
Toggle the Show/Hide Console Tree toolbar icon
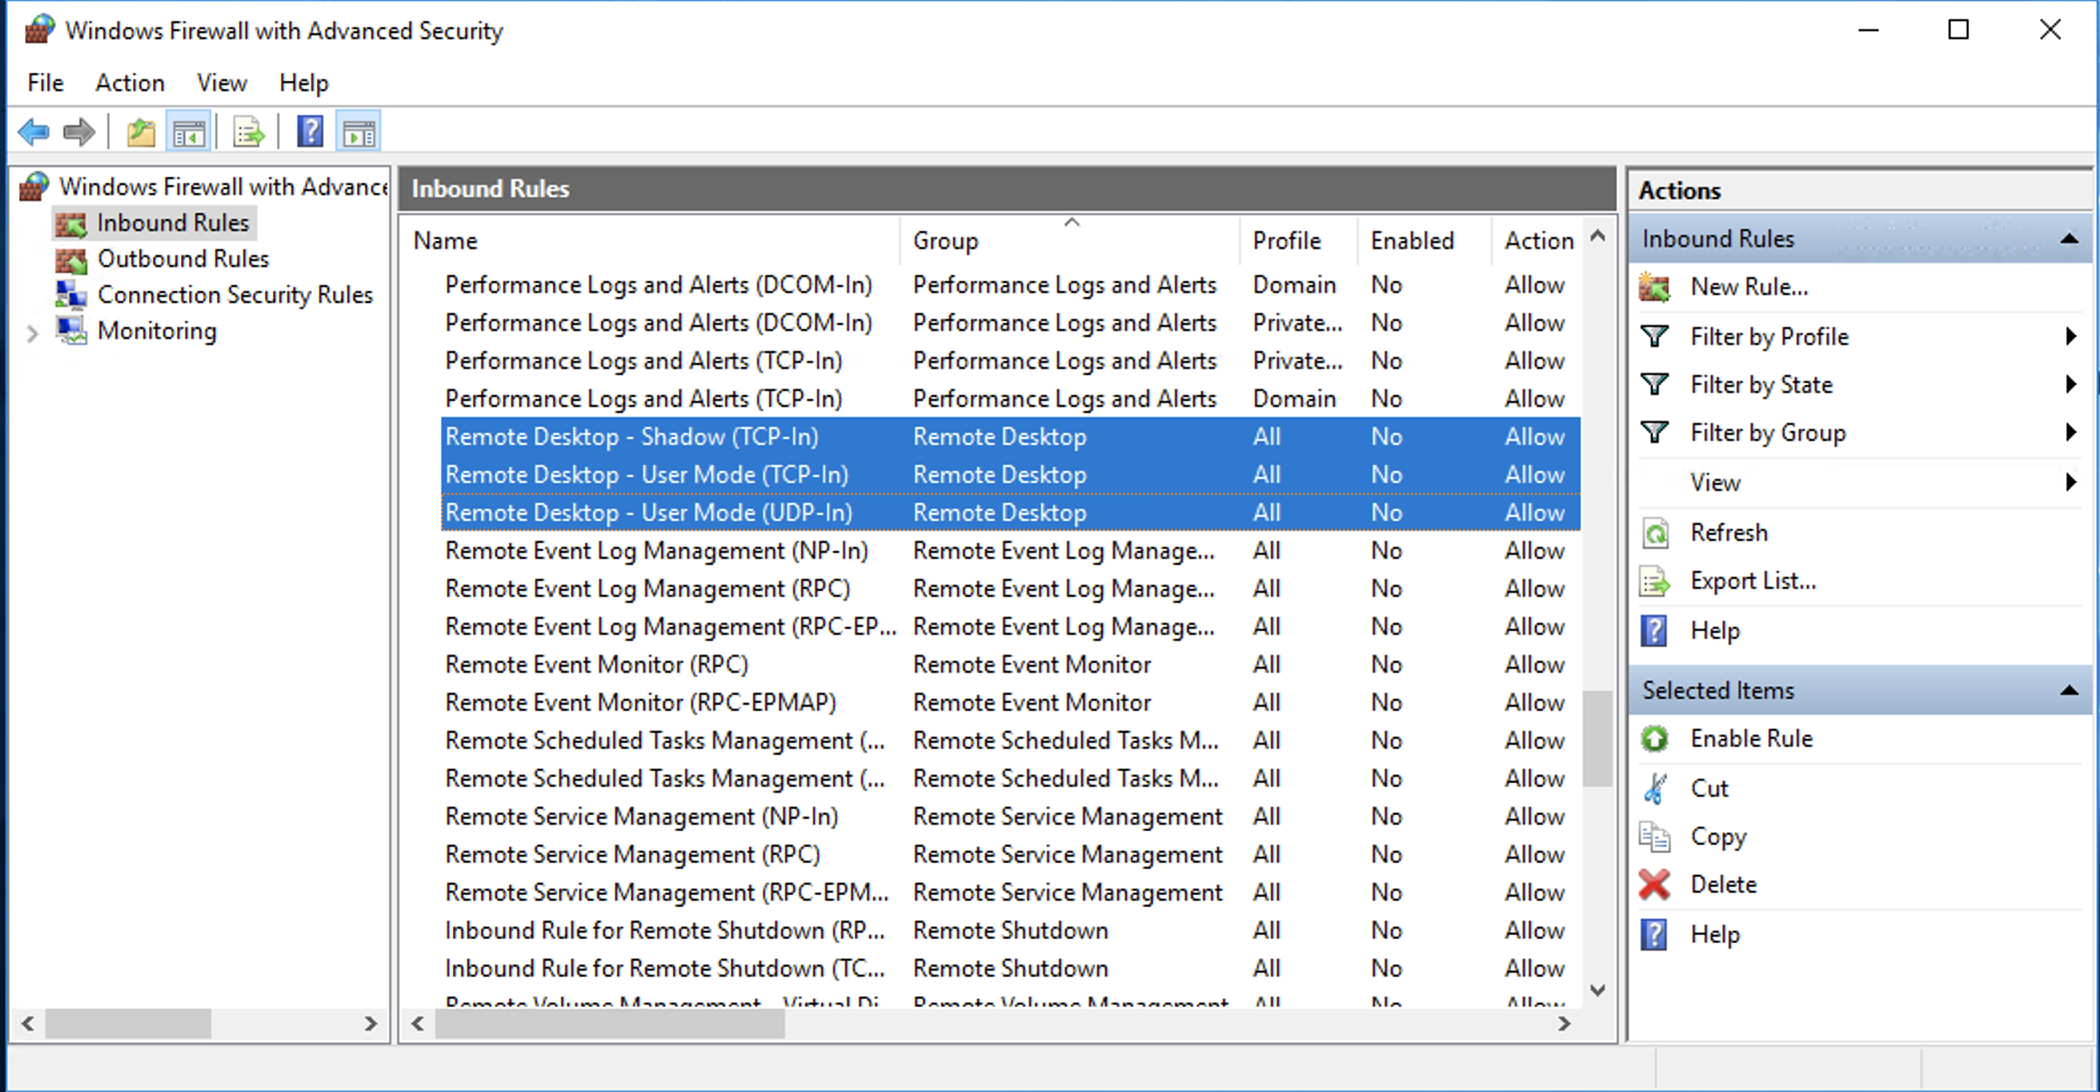click(x=189, y=132)
